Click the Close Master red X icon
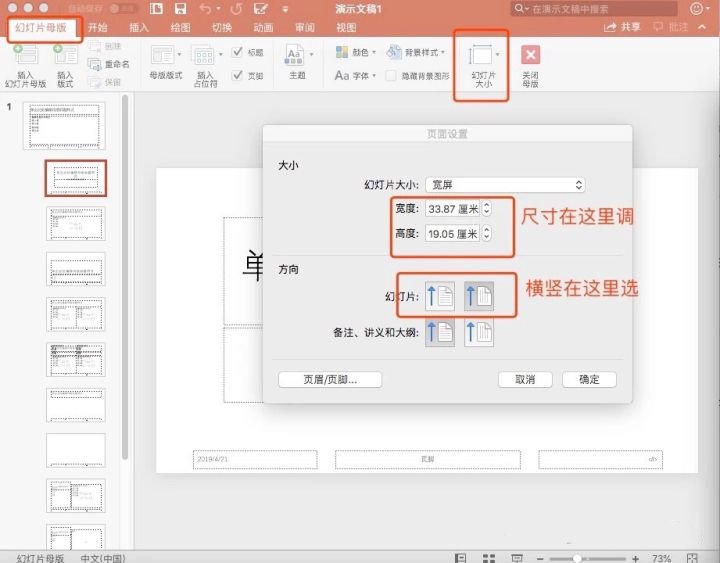This screenshot has height=563, width=720. [531, 55]
